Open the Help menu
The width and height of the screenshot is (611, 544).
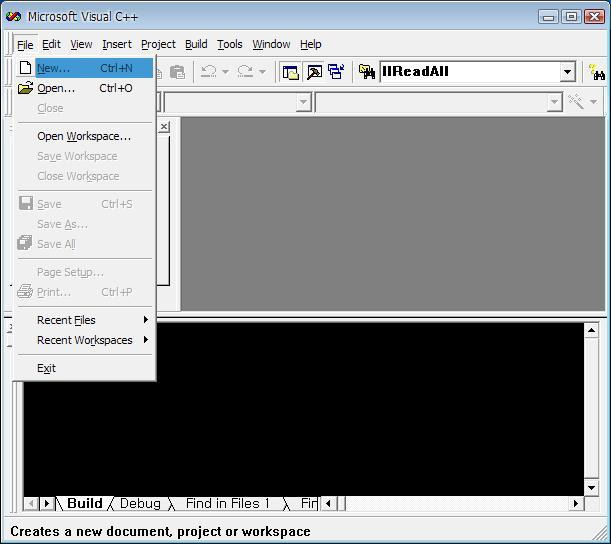click(x=311, y=44)
